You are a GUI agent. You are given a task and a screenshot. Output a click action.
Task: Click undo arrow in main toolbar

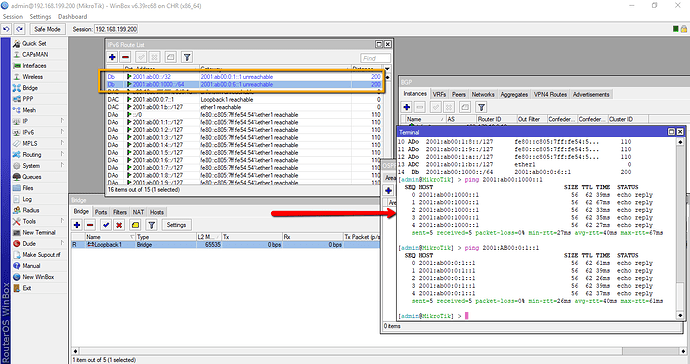(x=6, y=29)
